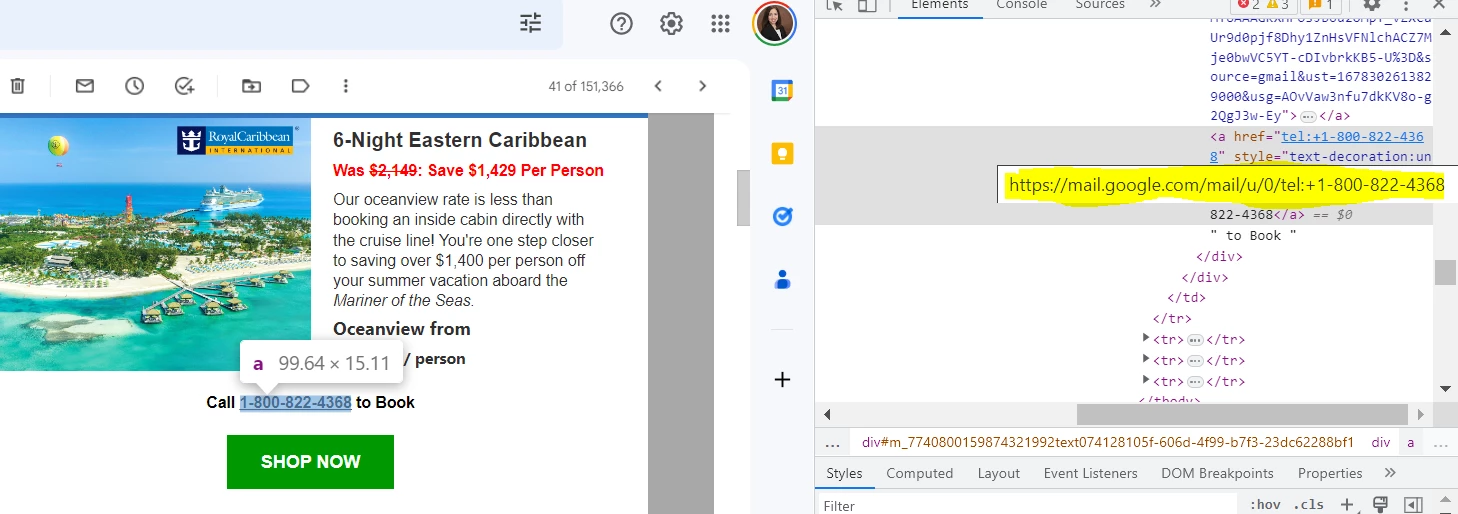
Task: Show left breadcrumb ellipsis in DOM path
Action: [832, 442]
